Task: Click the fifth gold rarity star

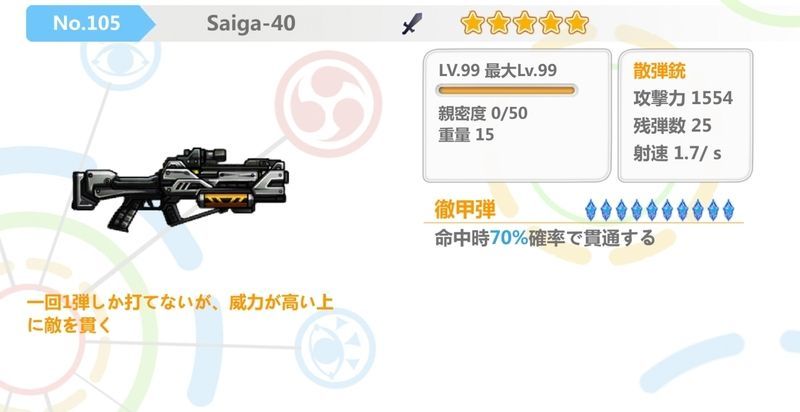Action: pyautogui.click(x=577, y=23)
